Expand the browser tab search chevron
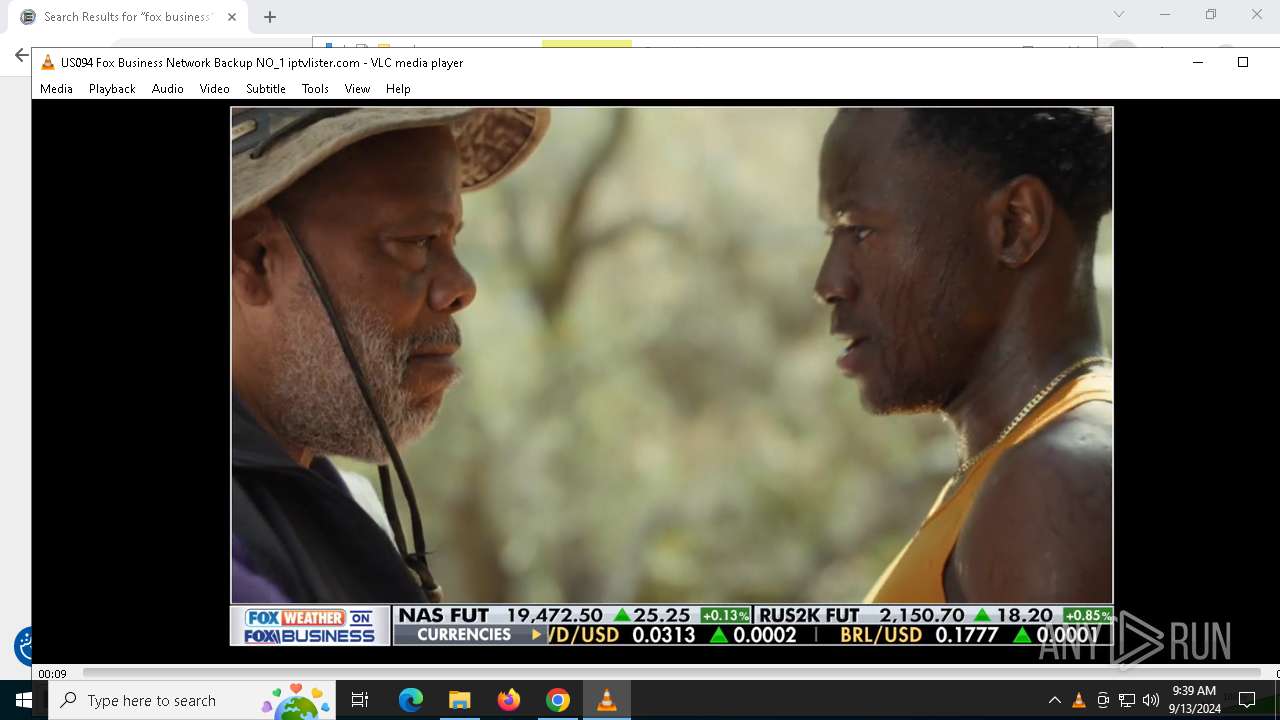The width and height of the screenshot is (1280, 720). tap(1119, 14)
